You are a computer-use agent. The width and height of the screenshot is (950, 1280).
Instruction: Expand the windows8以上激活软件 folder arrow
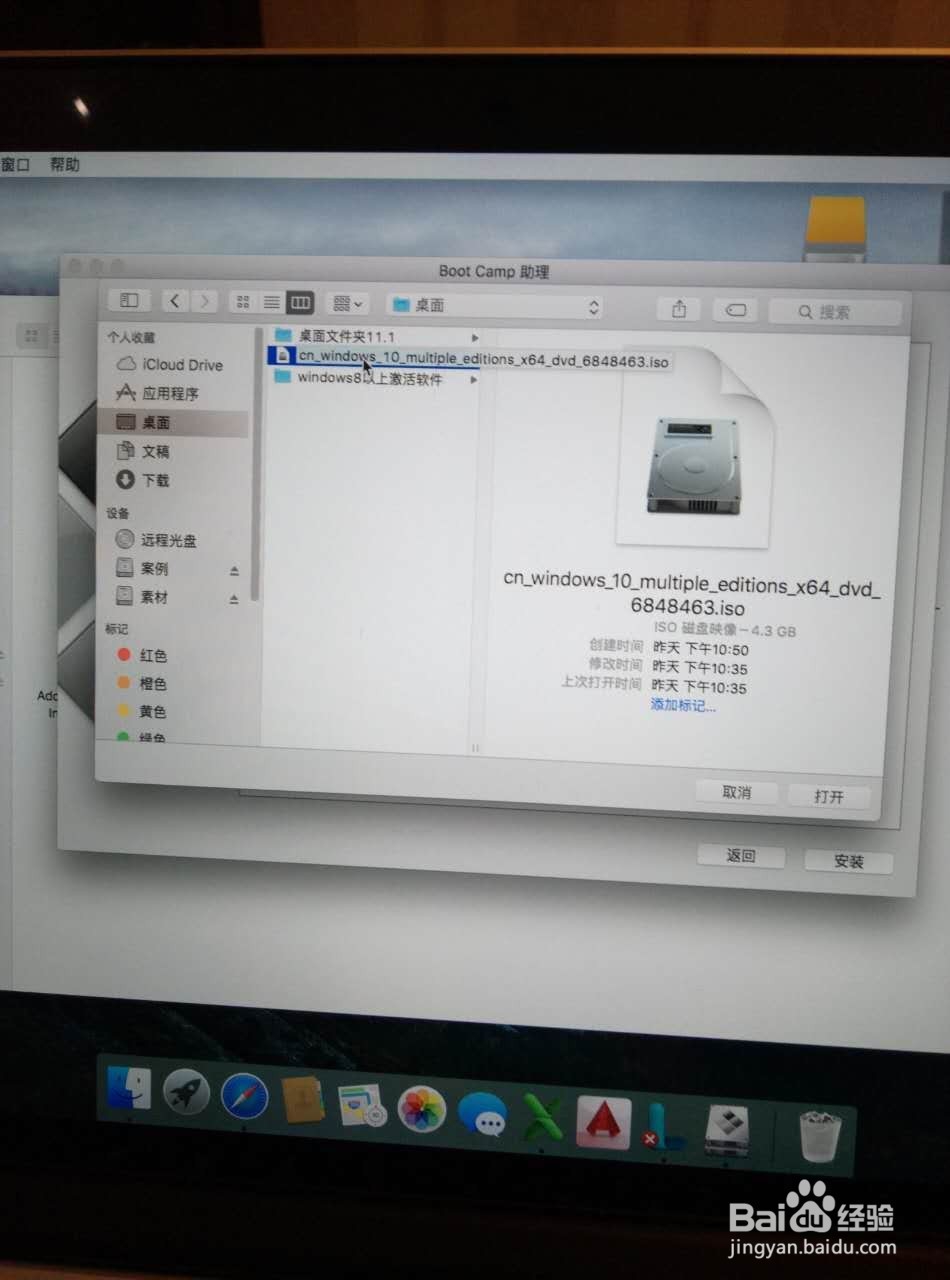[474, 379]
